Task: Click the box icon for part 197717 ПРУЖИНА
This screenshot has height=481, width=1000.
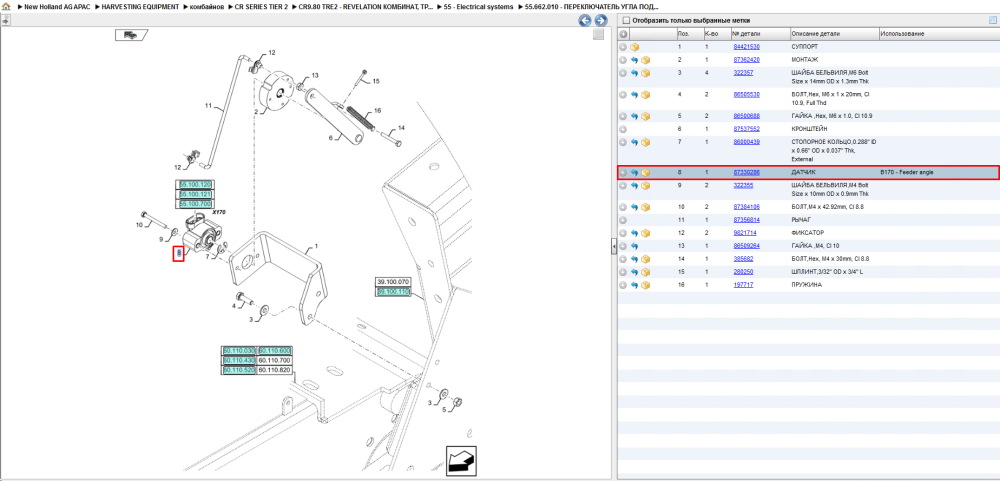Action: pos(645,285)
